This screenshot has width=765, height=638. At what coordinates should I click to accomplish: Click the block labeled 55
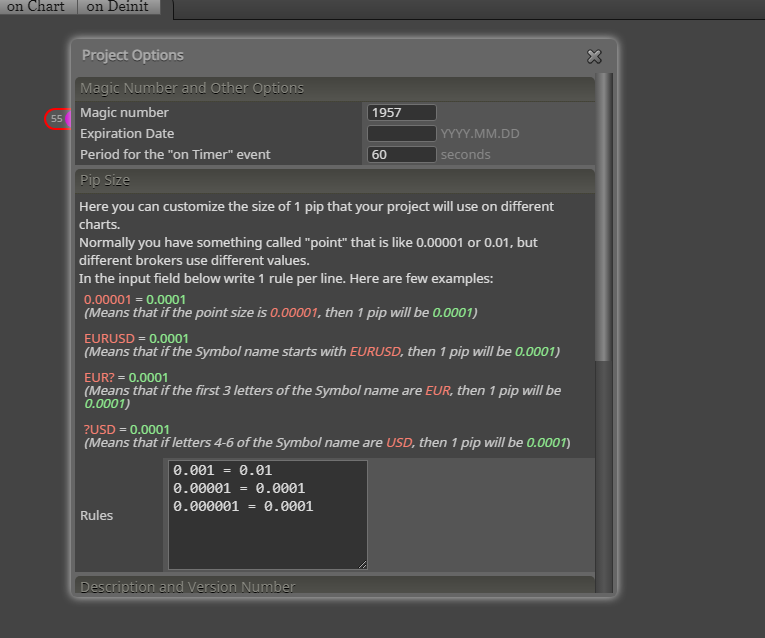(57, 119)
